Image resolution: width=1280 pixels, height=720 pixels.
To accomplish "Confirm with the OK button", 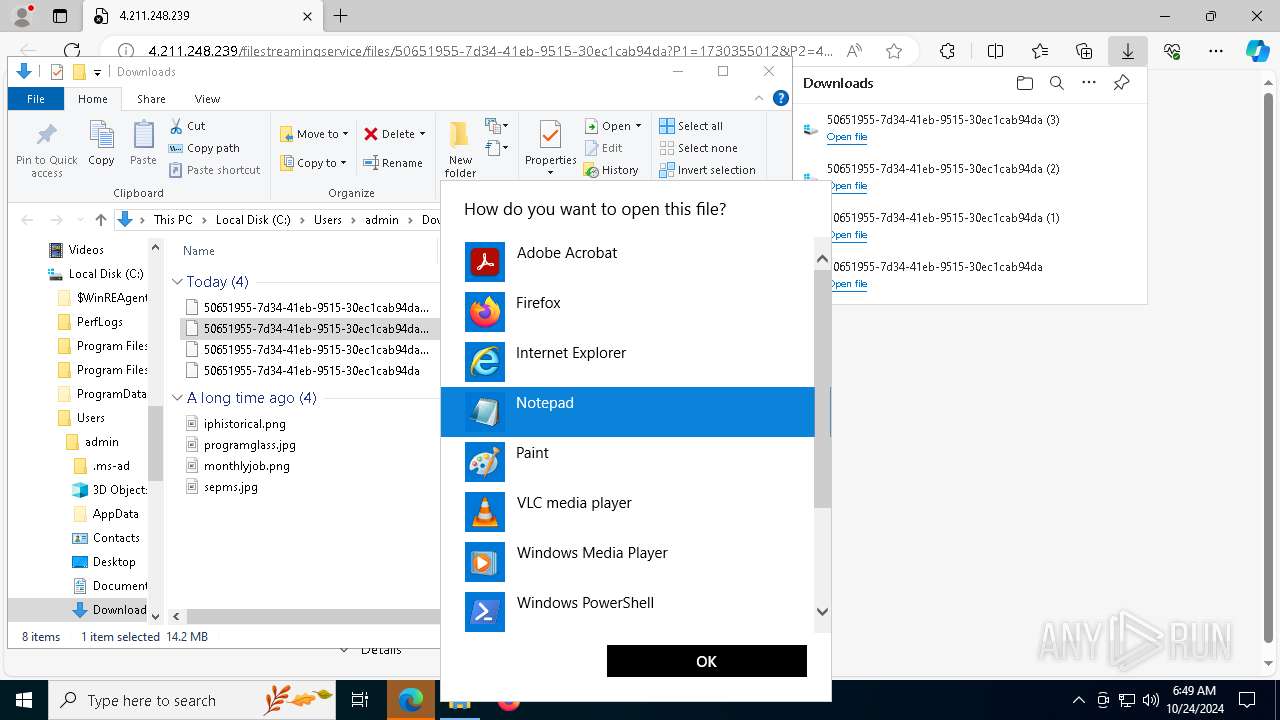I will pyautogui.click(x=706, y=661).
